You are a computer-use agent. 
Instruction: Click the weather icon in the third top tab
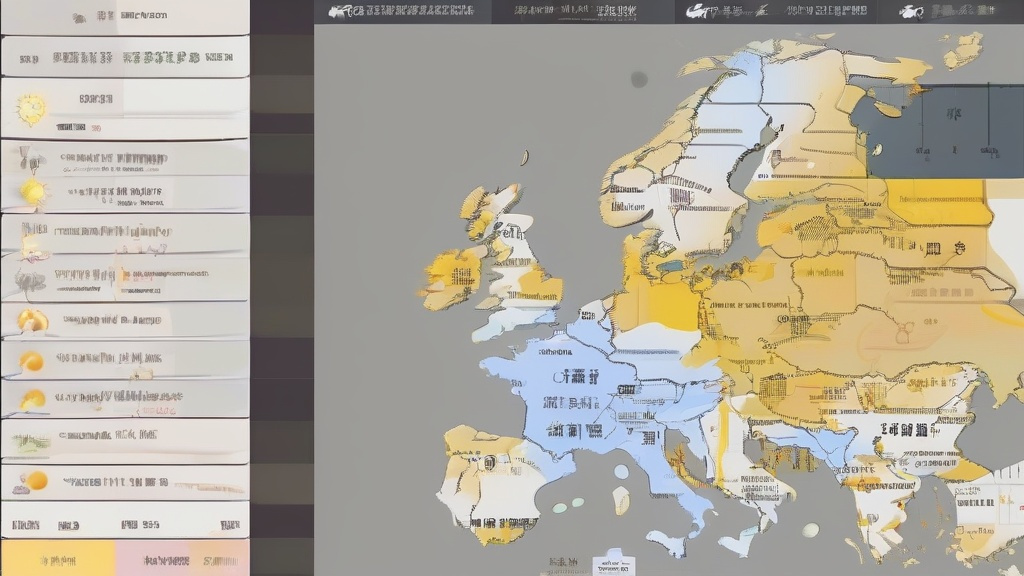[x=699, y=12]
